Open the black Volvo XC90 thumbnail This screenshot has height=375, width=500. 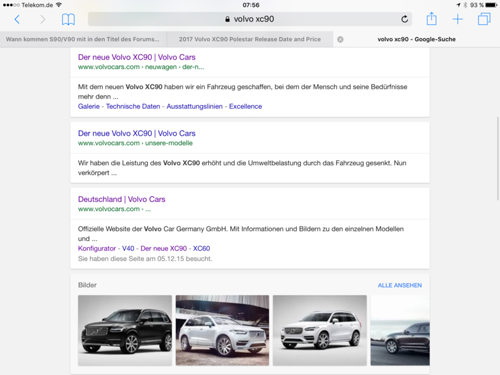tap(125, 330)
